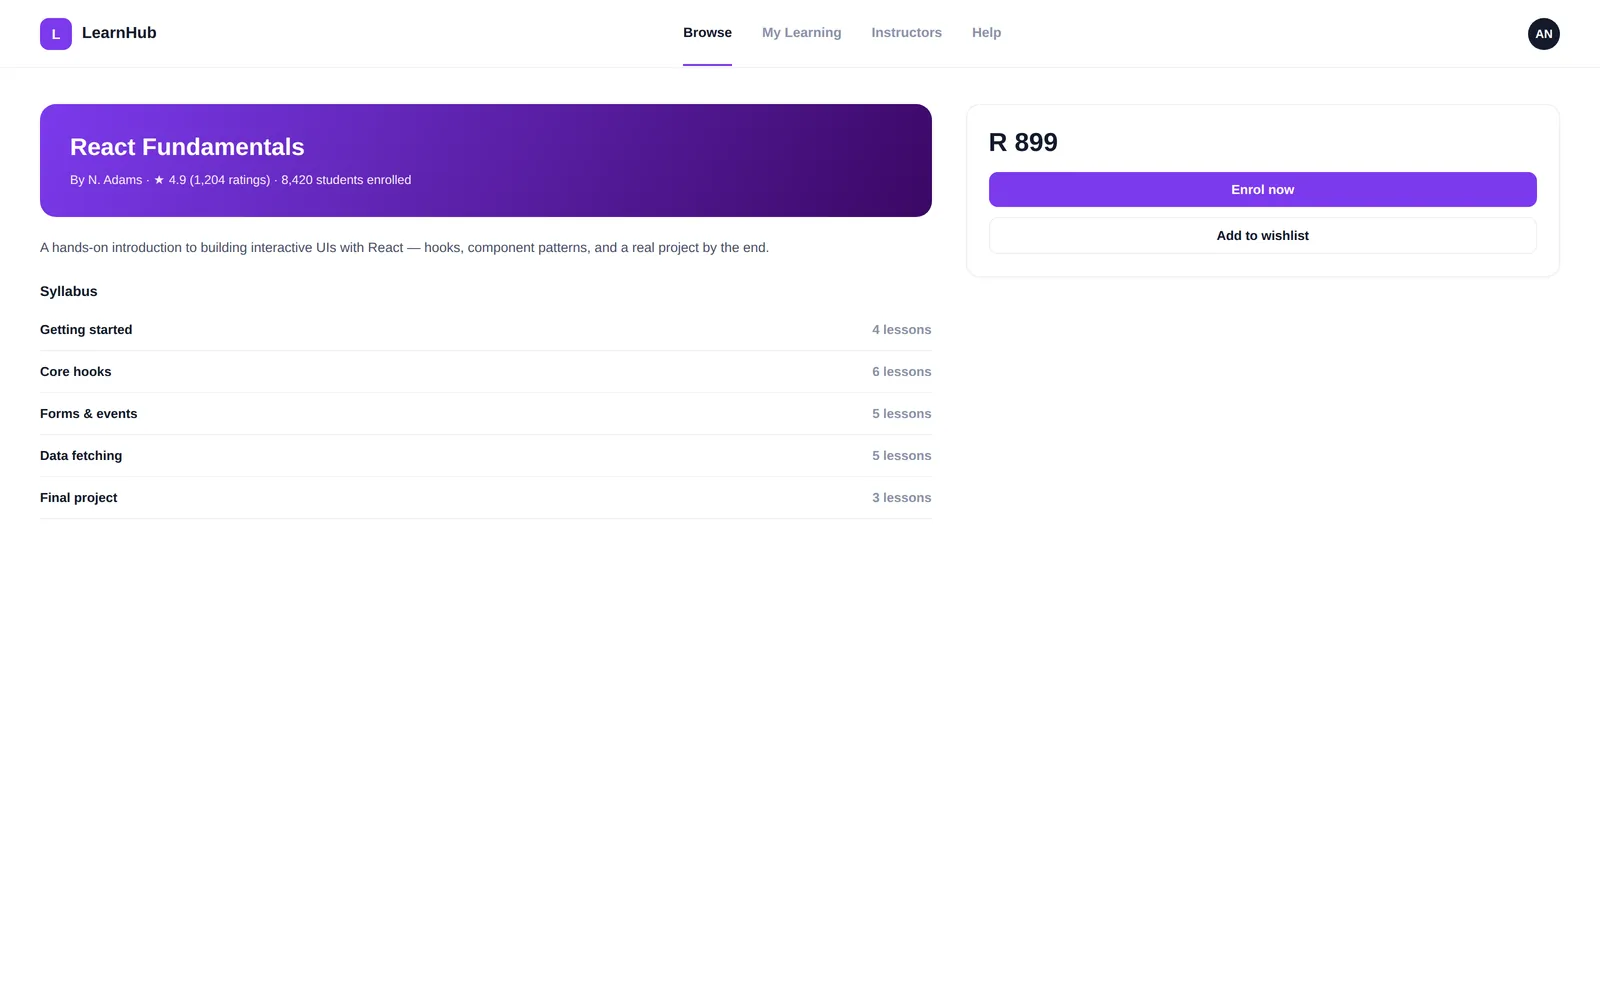
Task: Click the '3 lessons' count
Action: (901, 498)
